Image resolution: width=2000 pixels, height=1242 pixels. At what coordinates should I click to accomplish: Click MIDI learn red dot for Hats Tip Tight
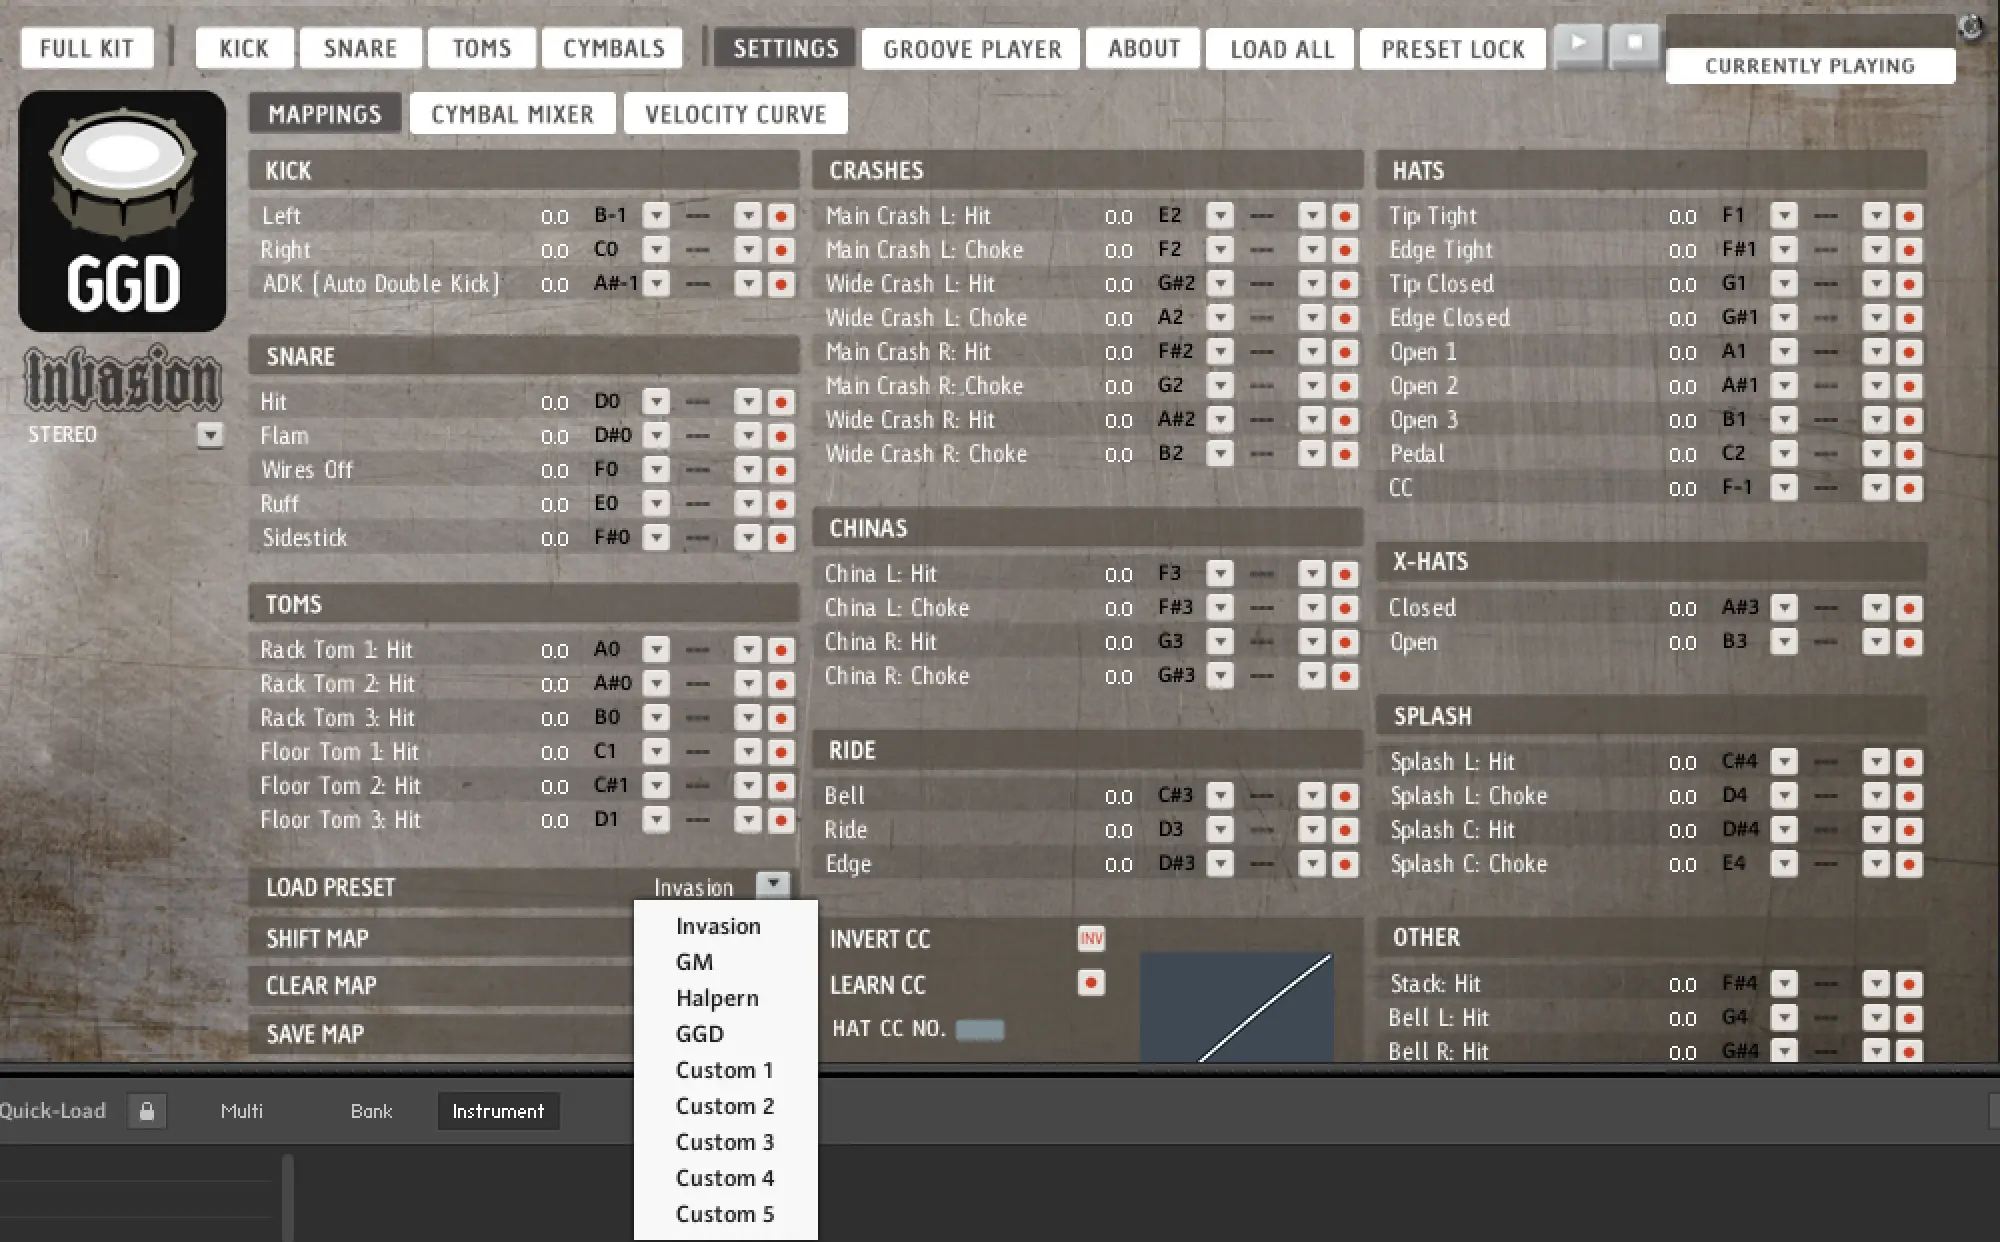1909,216
